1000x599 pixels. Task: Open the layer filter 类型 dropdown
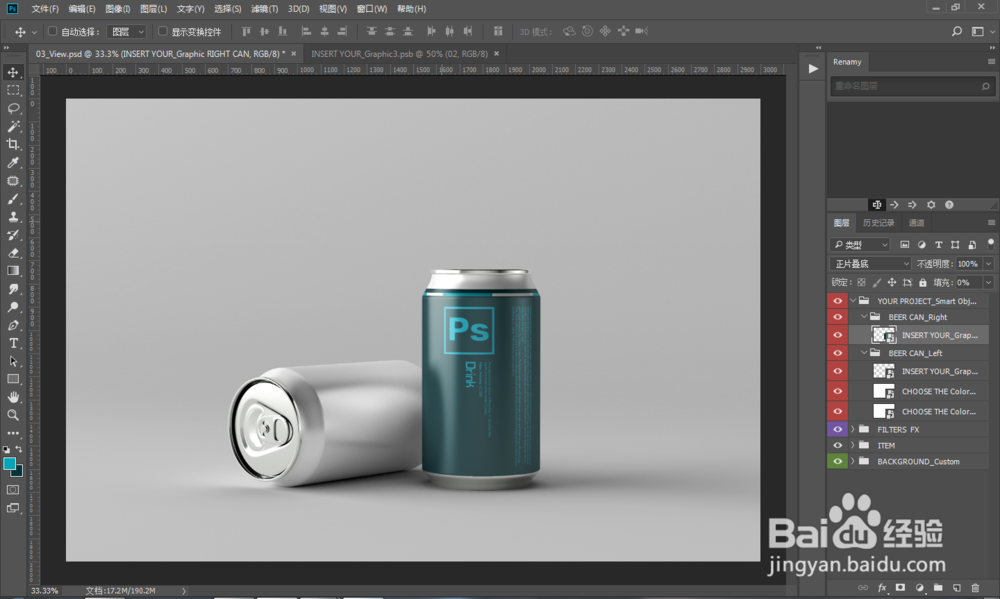point(860,244)
